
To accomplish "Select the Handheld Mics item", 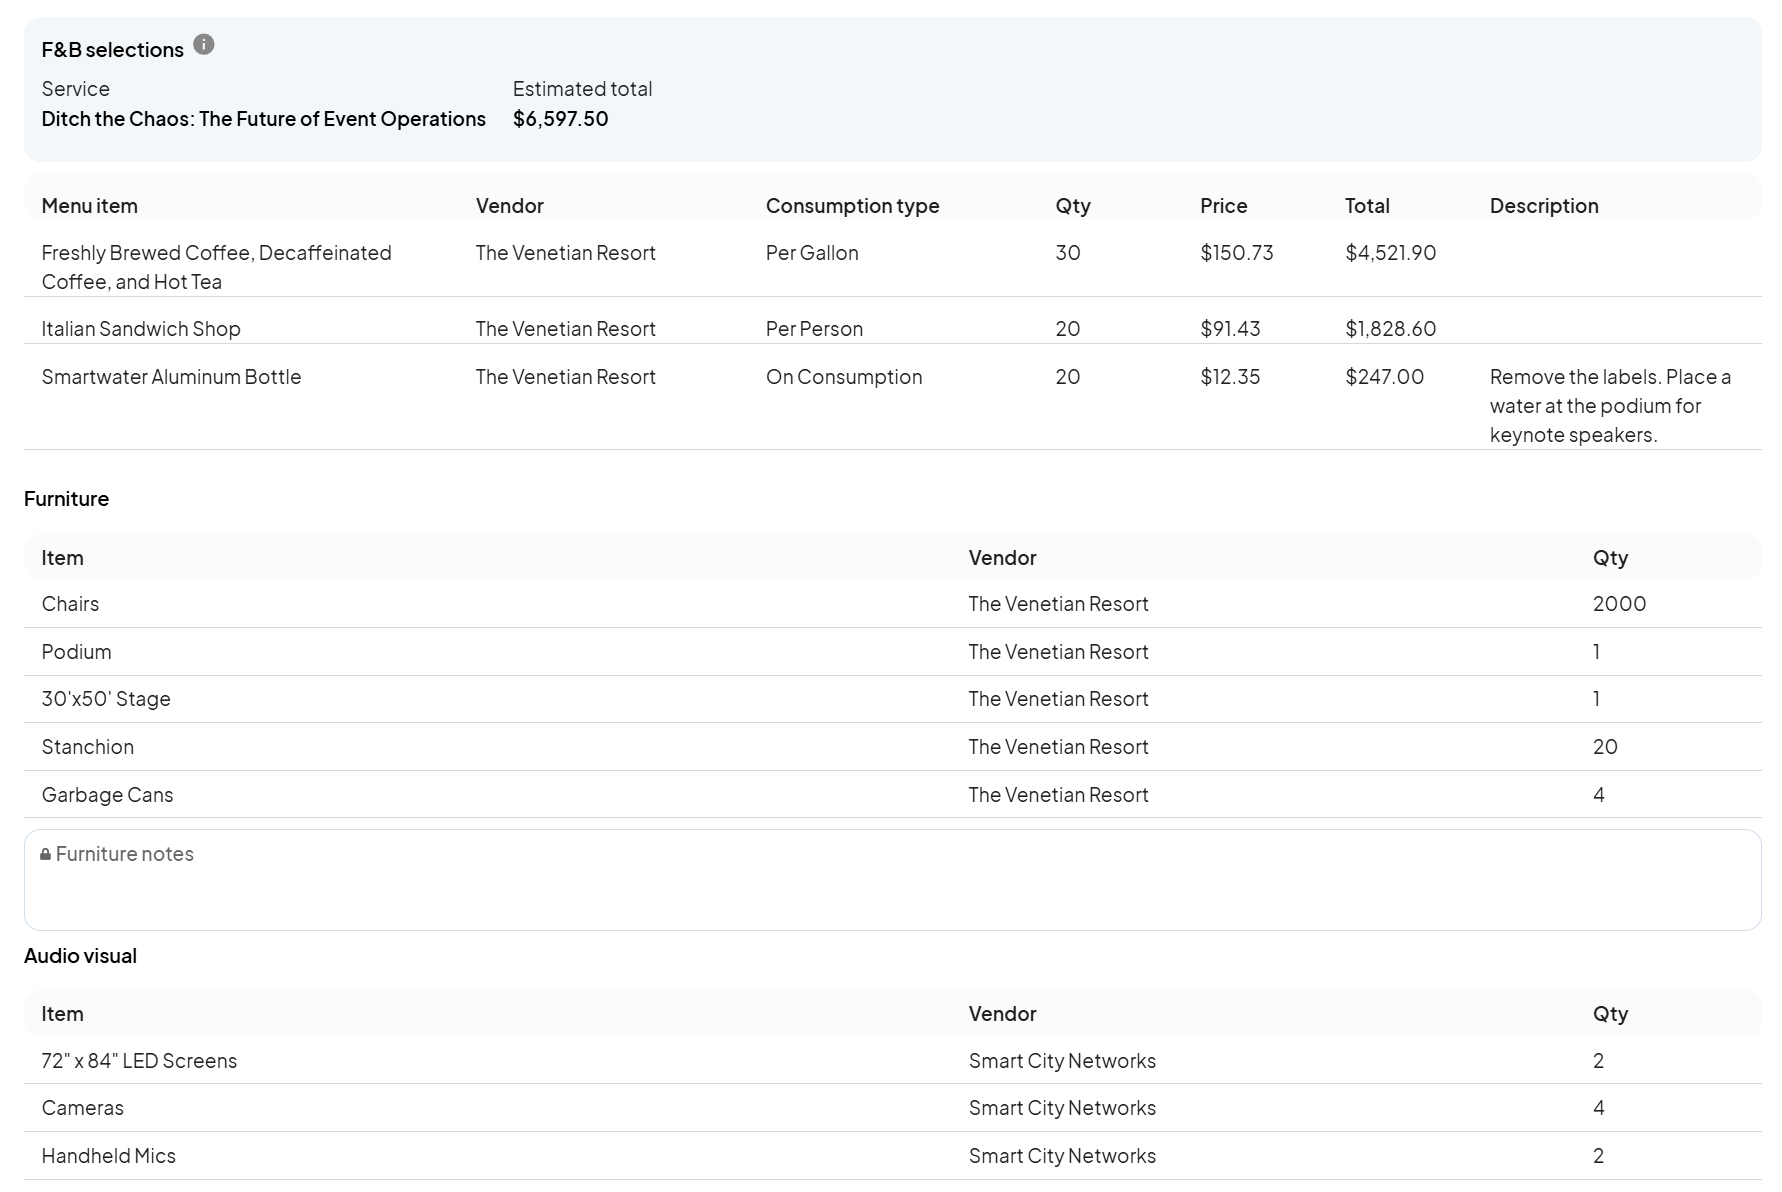I will click(x=108, y=1156).
